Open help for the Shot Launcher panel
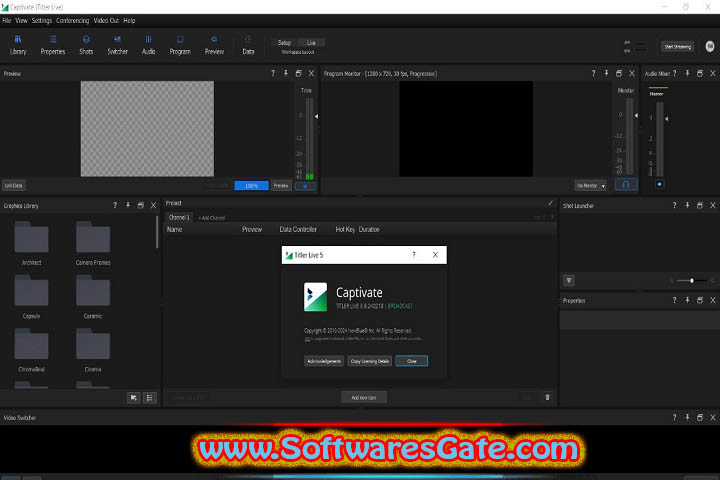 [675, 205]
